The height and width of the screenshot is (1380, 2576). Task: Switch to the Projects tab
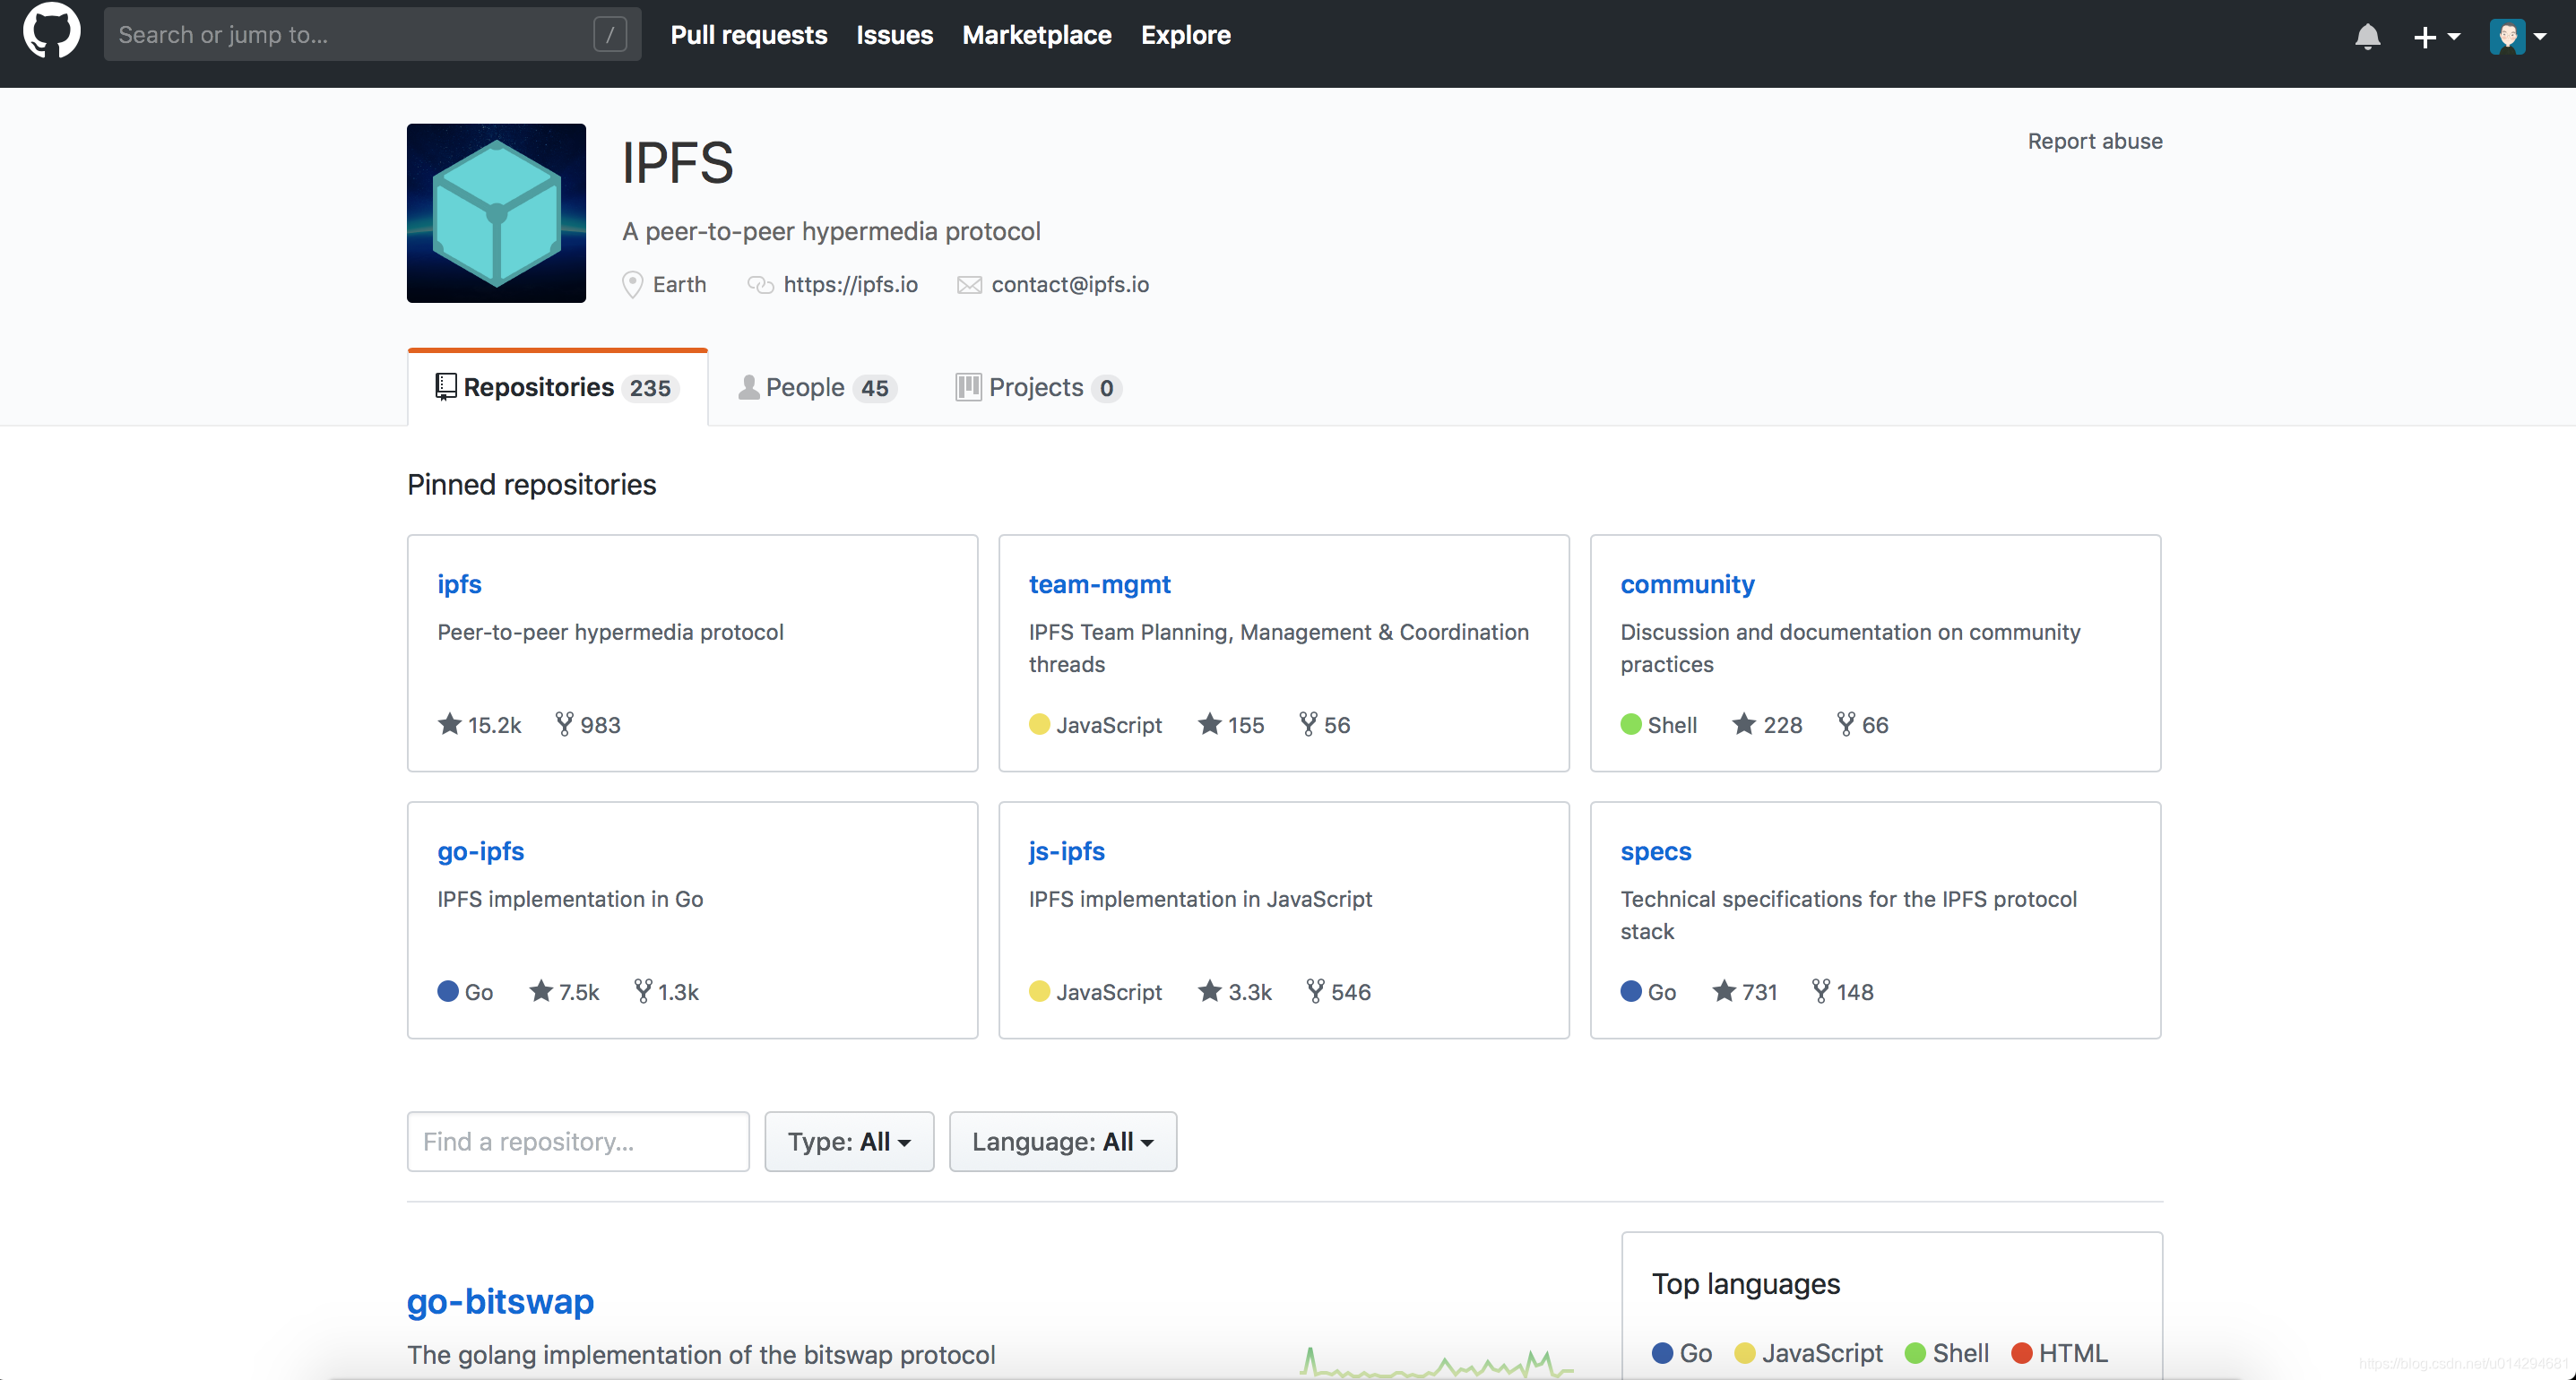tap(1038, 387)
